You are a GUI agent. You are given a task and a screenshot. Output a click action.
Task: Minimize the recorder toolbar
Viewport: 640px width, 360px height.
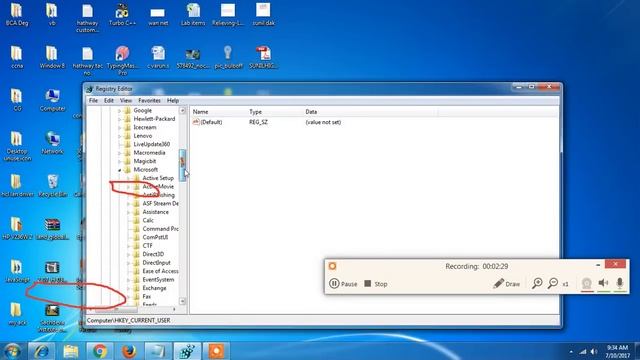(598, 265)
